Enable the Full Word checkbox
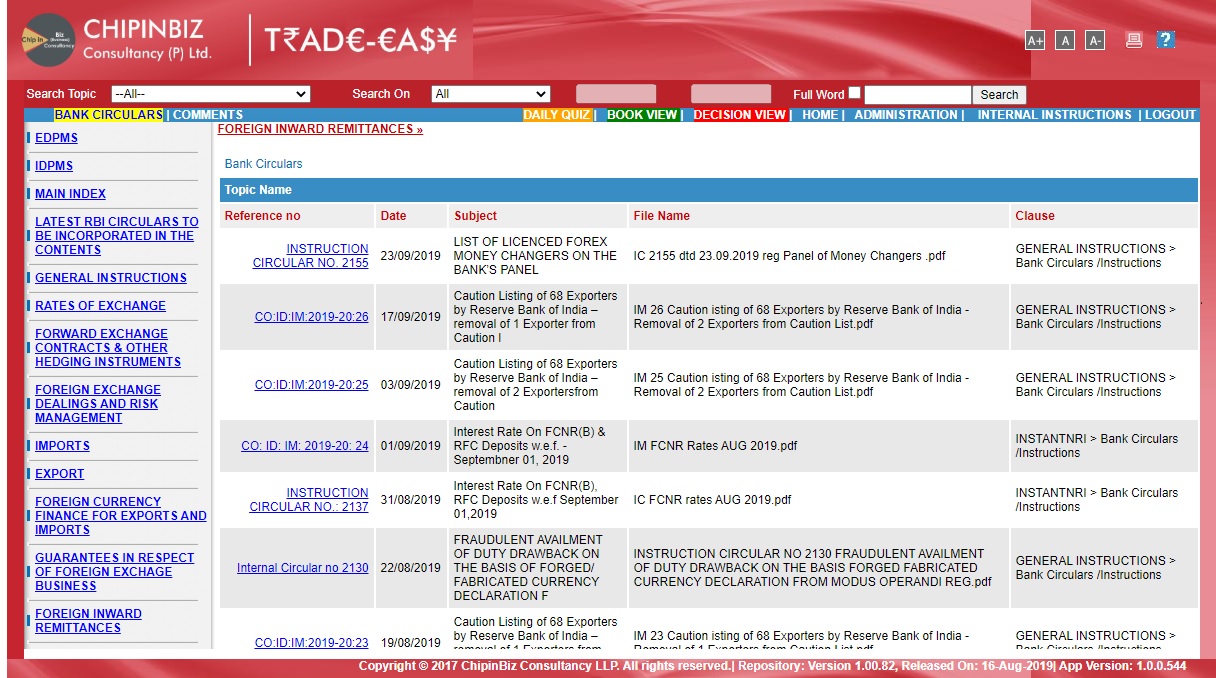Viewport: 1216px width, 678px height. [x=854, y=93]
